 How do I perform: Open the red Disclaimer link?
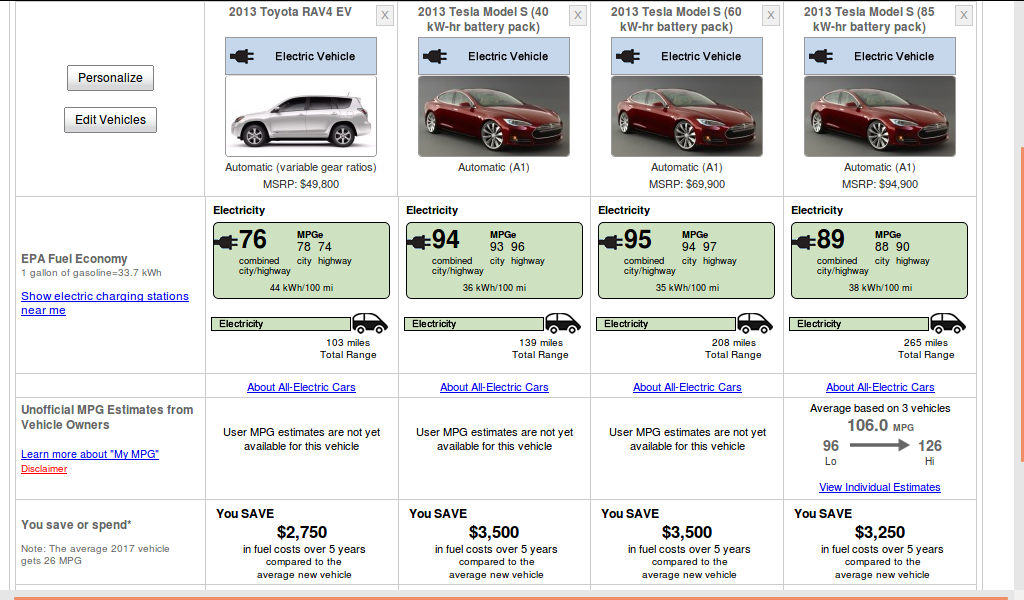[x=44, y=469]
